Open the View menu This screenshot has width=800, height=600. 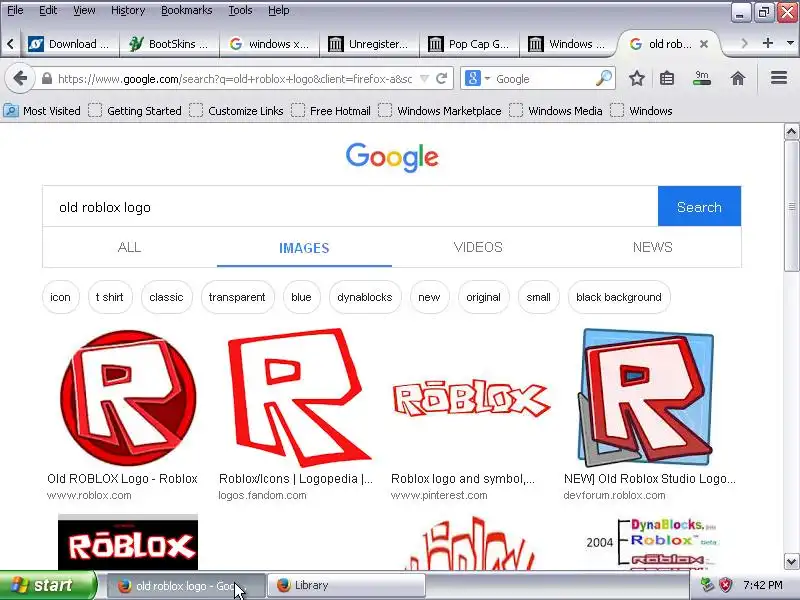pos(84,10)
